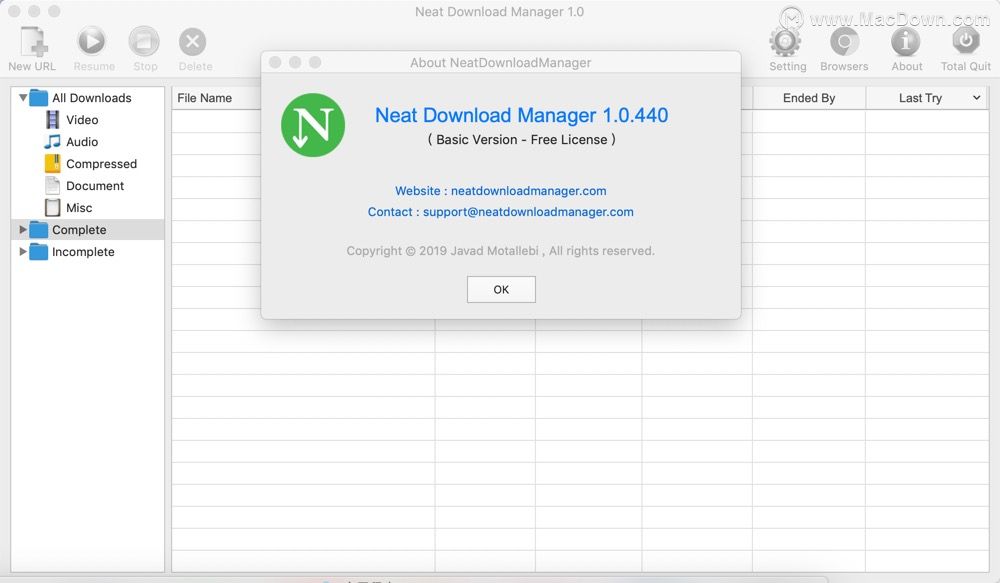Click the Copyright 2019 Javad Motallebi text
This screenshot has width=1000, height=583.
tap(501, 251)
